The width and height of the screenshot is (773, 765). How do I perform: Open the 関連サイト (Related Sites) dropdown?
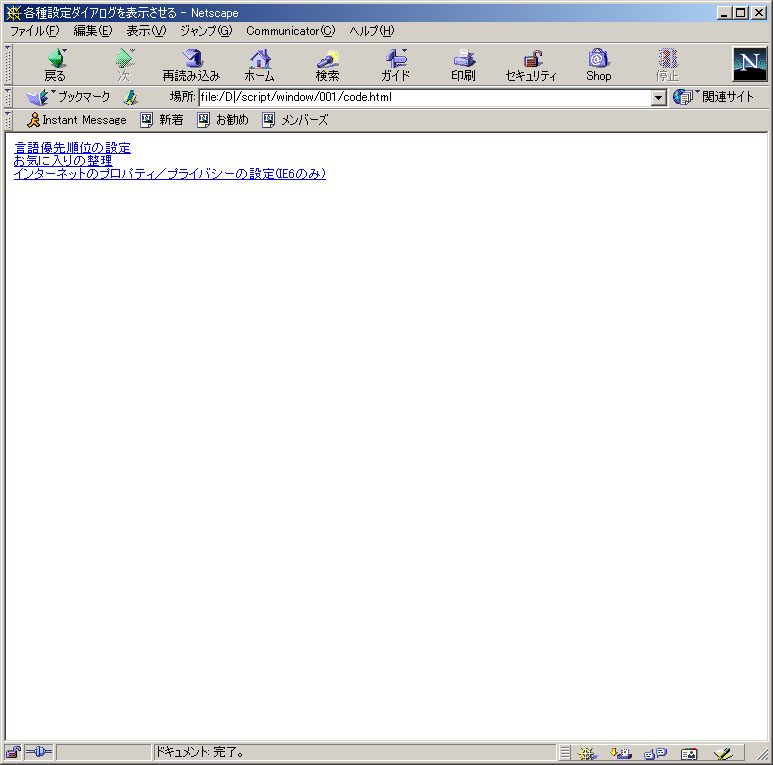pyautogui.click(x=714, y=97)
